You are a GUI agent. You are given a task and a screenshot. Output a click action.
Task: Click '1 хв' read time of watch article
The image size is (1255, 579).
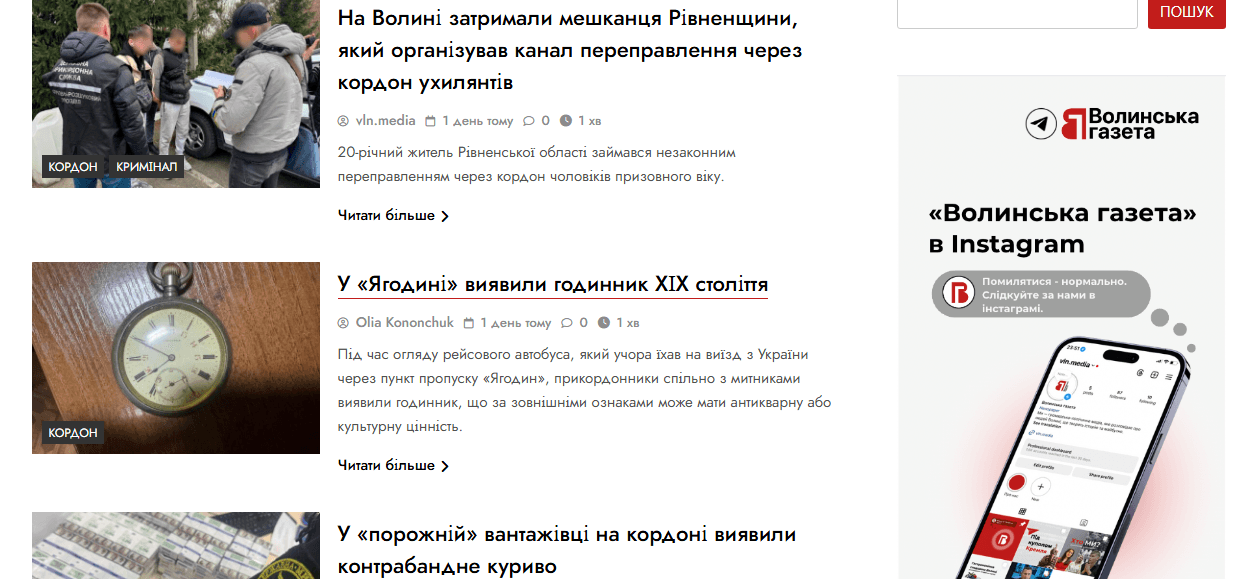coord(627,323)
